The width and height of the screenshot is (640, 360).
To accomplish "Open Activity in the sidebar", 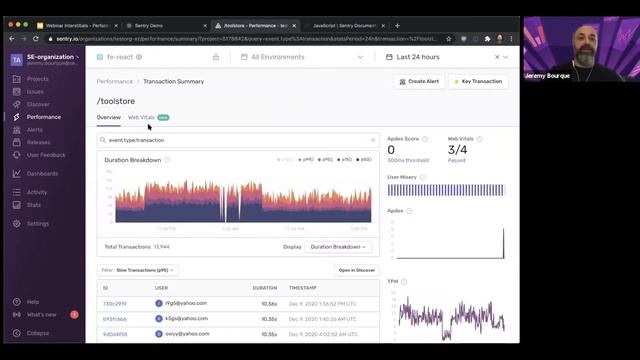I will (37, 192).
